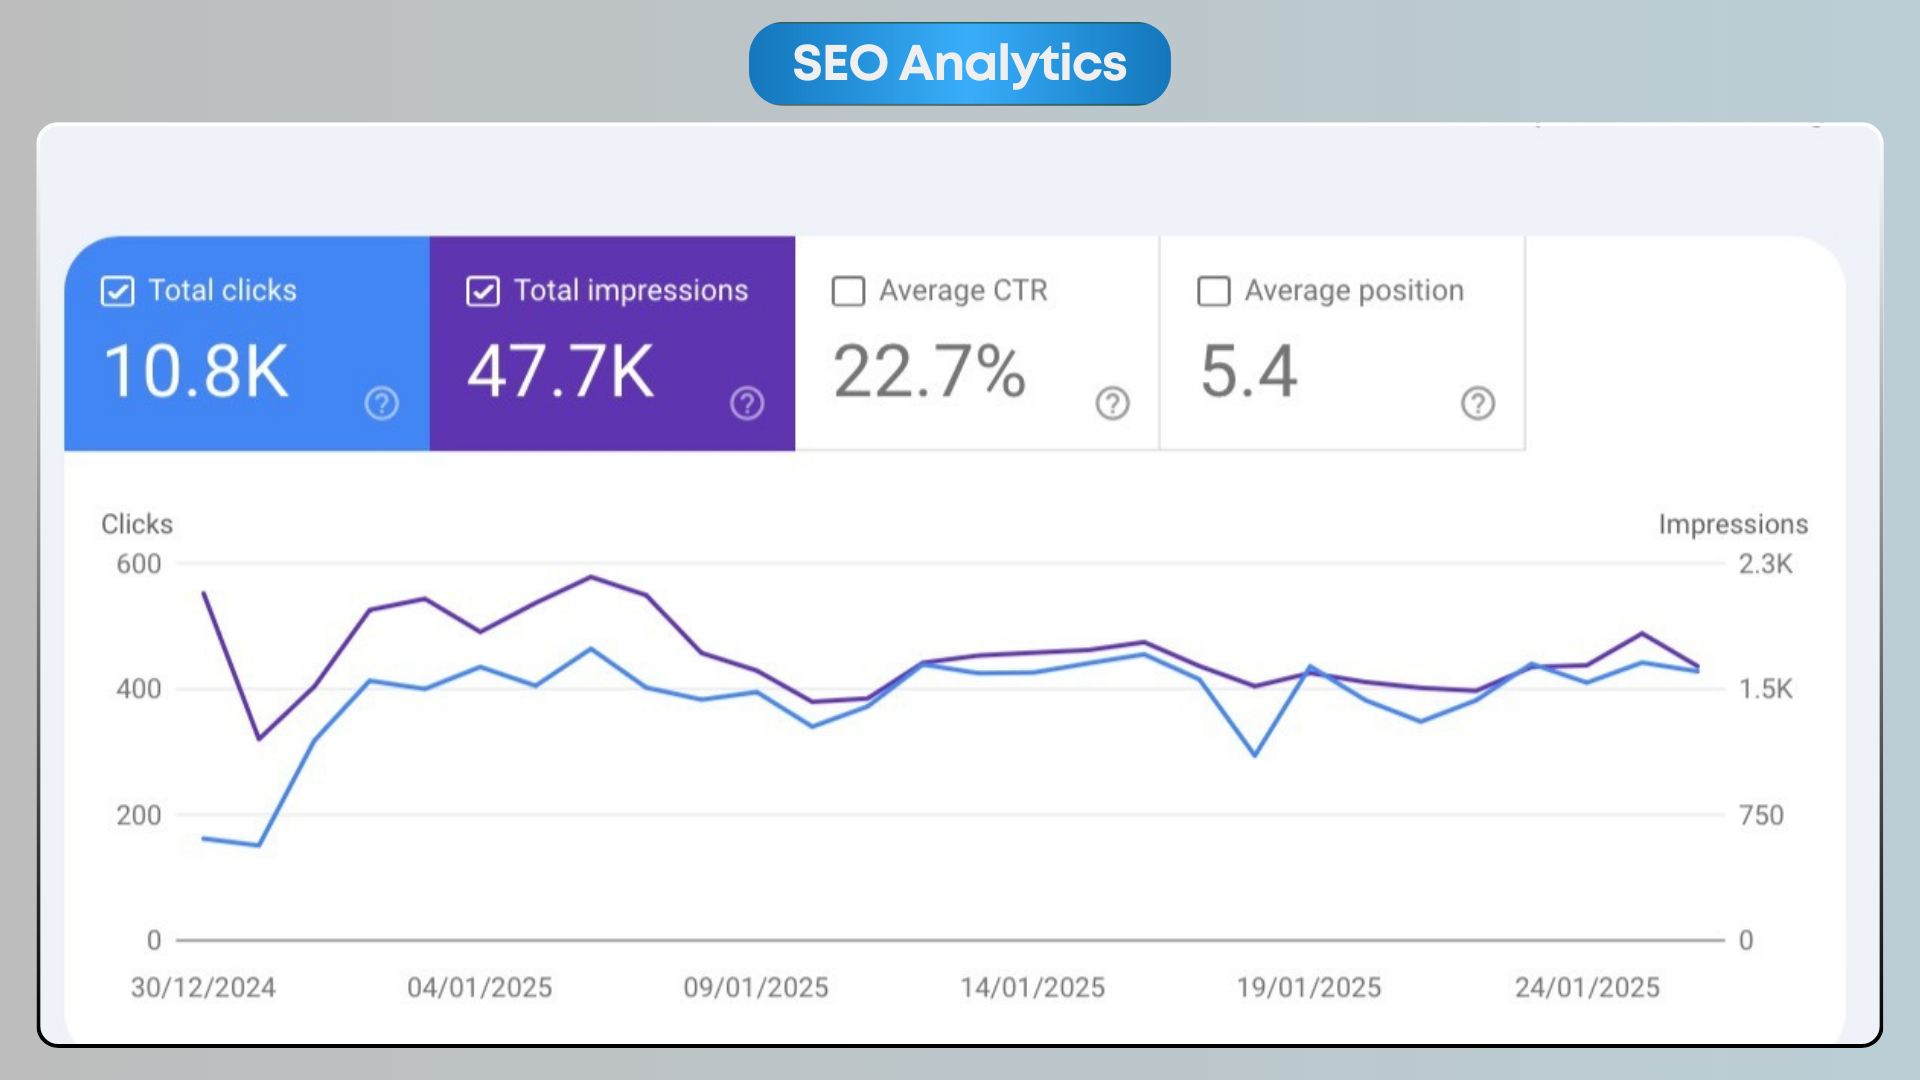Click the Impressions axis title
Image resolution: width=1920 pixels, height=1080 pixels.
pos(1733,524)
